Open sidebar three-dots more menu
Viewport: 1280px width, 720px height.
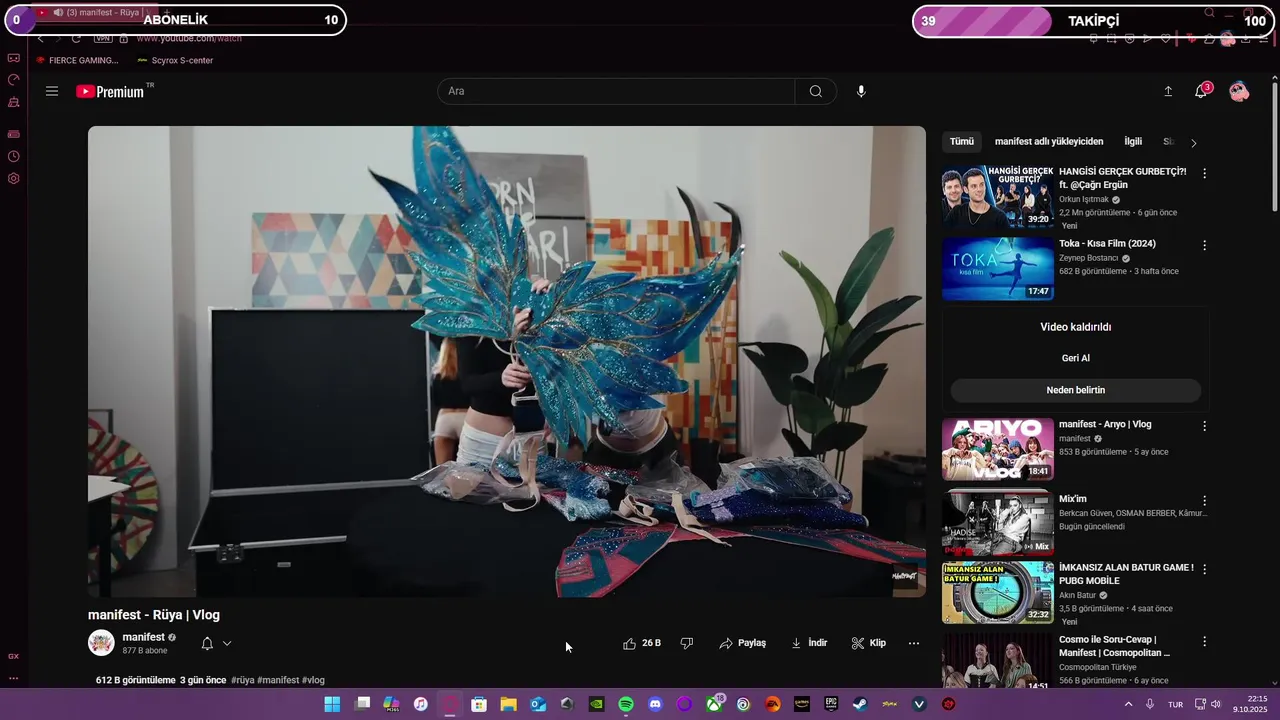14,679
